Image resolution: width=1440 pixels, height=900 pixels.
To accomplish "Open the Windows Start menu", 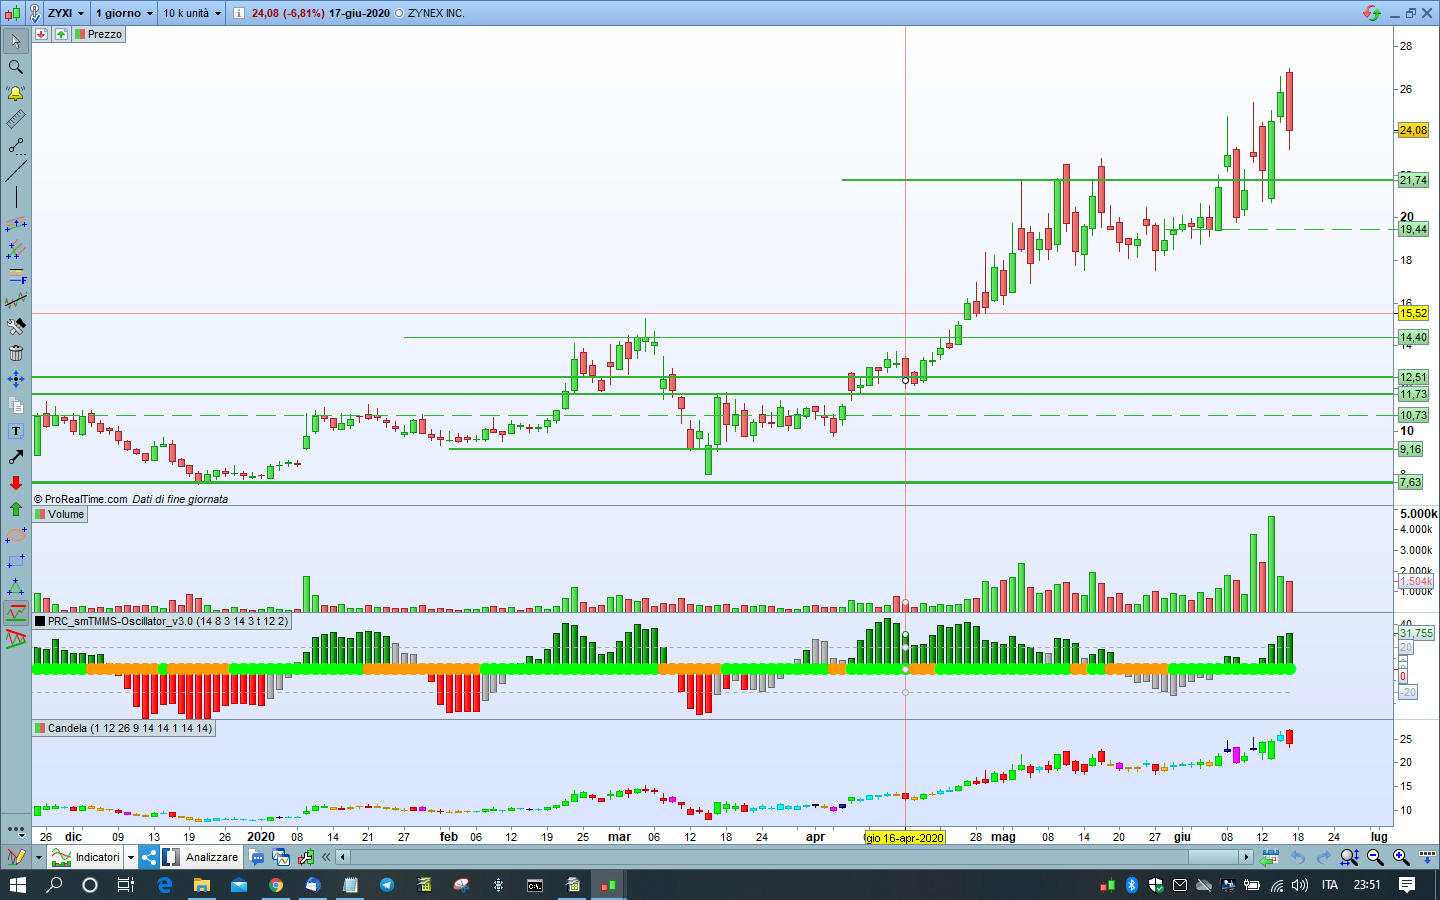I will 18,885.
